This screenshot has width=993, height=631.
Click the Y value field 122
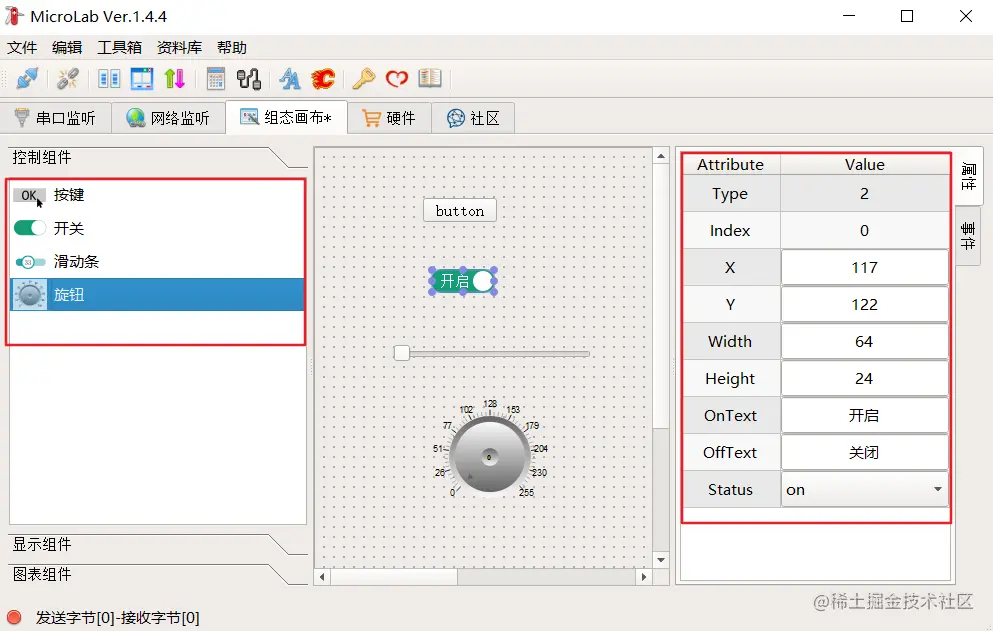tap(864, 305)
